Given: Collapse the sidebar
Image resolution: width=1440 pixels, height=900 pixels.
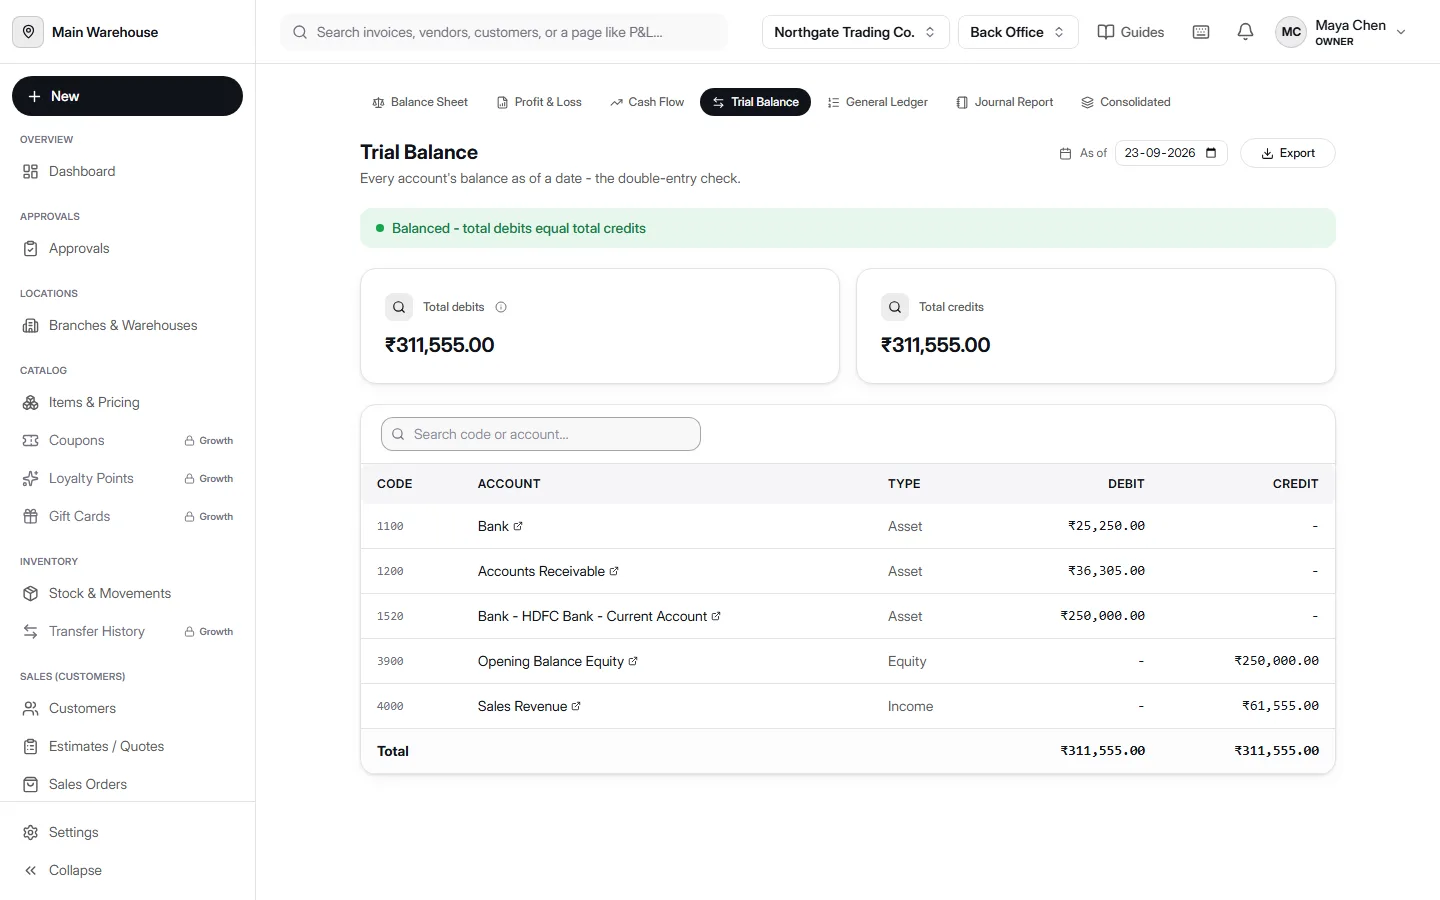Looking at the screenshot, I should 63,870.
